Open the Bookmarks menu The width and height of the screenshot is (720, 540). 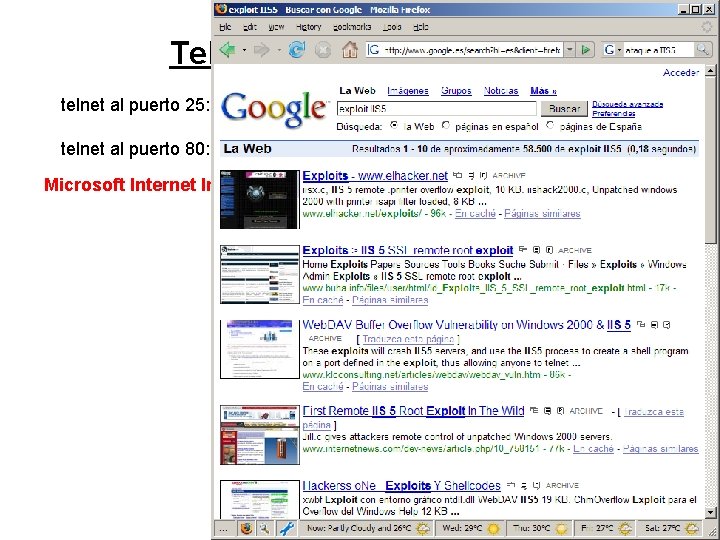352,27
